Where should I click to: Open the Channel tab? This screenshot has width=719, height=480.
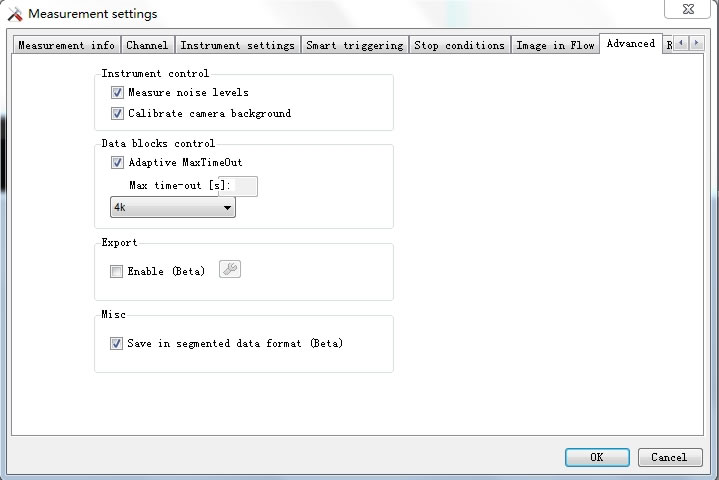[147, 46]
